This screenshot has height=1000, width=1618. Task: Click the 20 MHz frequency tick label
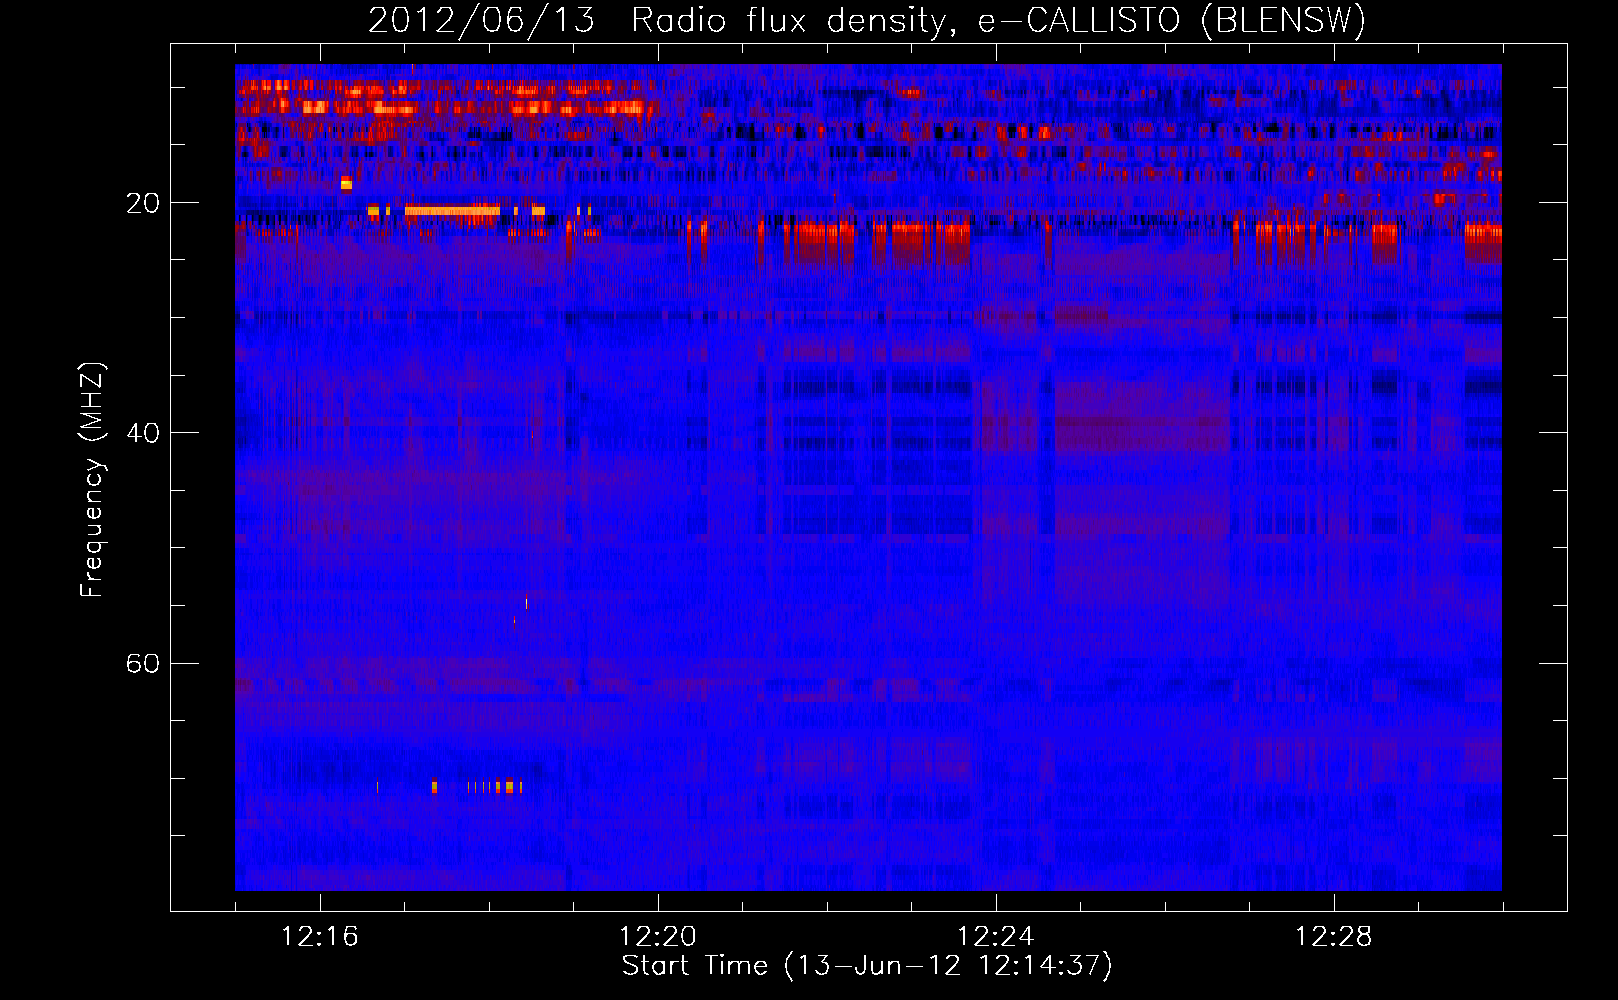point(143,203)
